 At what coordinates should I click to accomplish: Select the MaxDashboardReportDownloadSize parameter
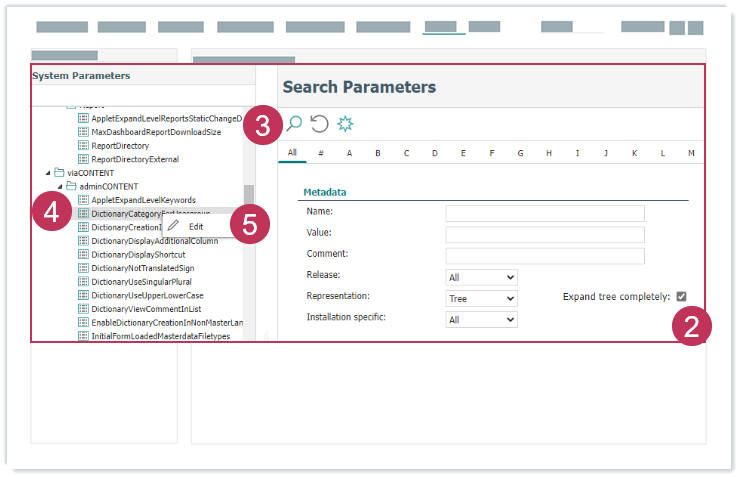click(155, 132)
